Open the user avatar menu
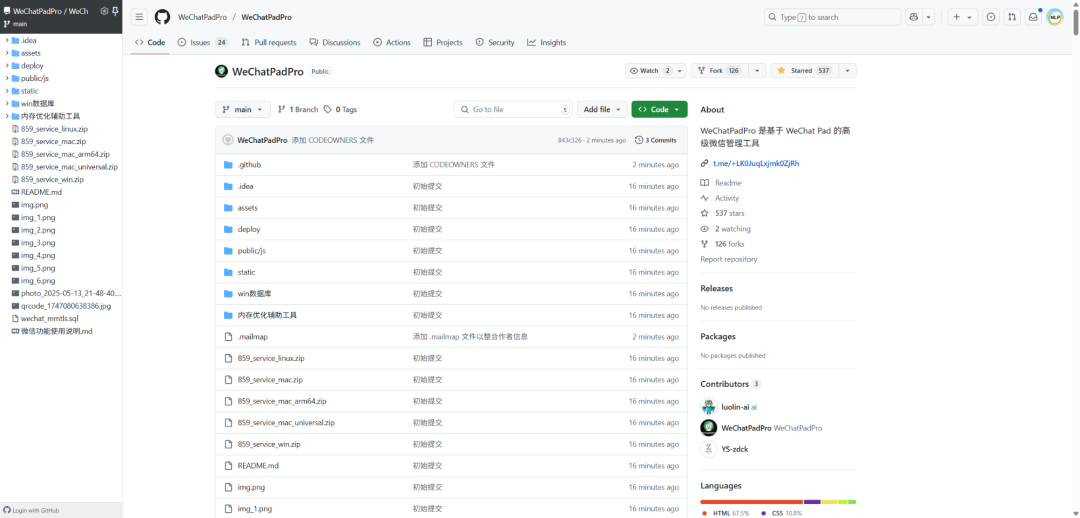1080x518 pixels. pos(1055,17)
